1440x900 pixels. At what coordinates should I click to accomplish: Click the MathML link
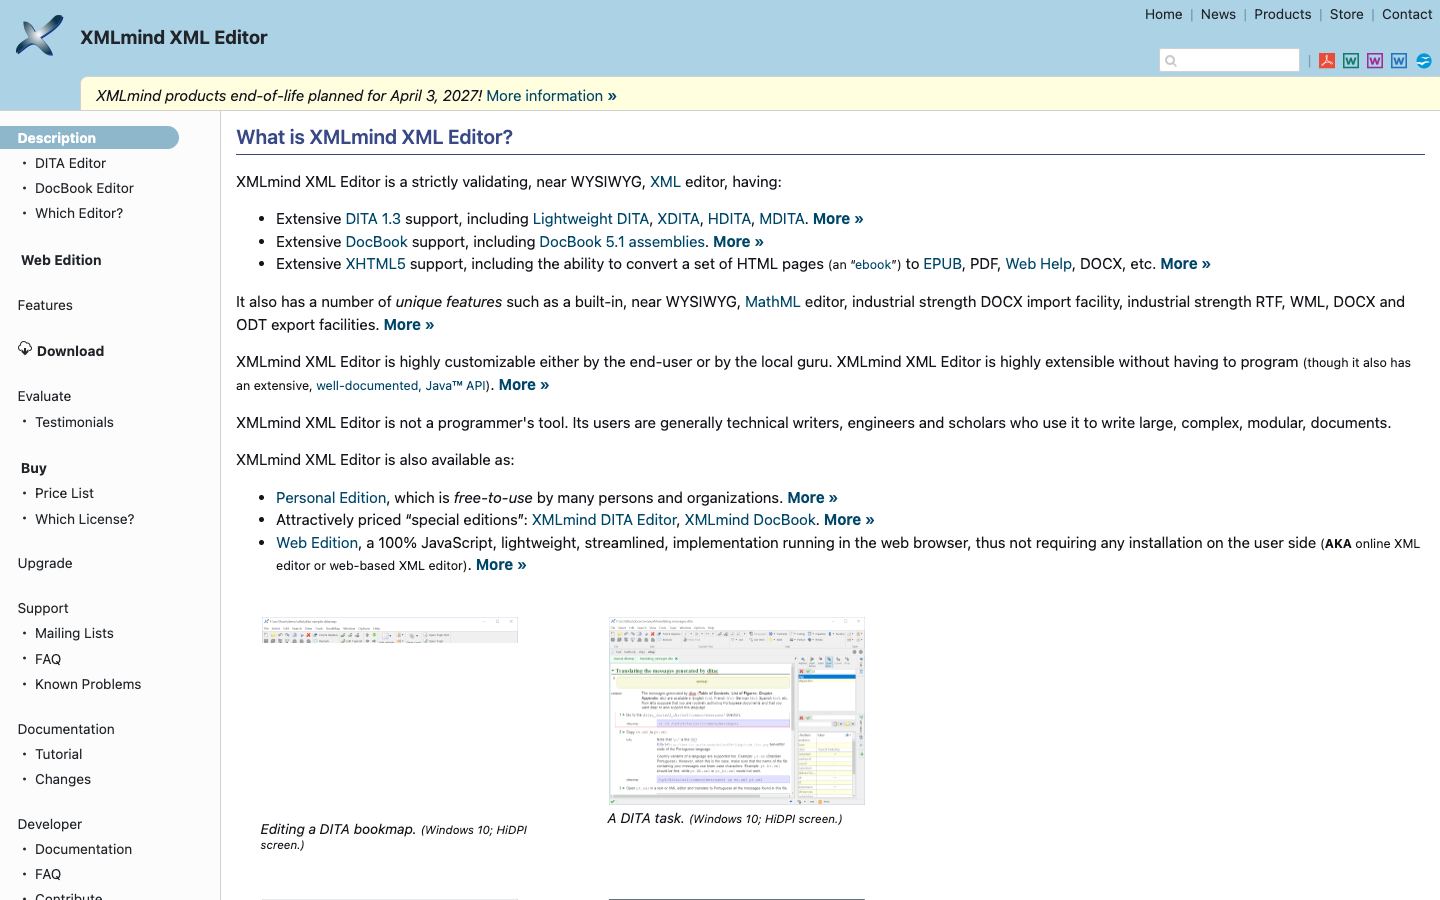(x=772, y=302)
